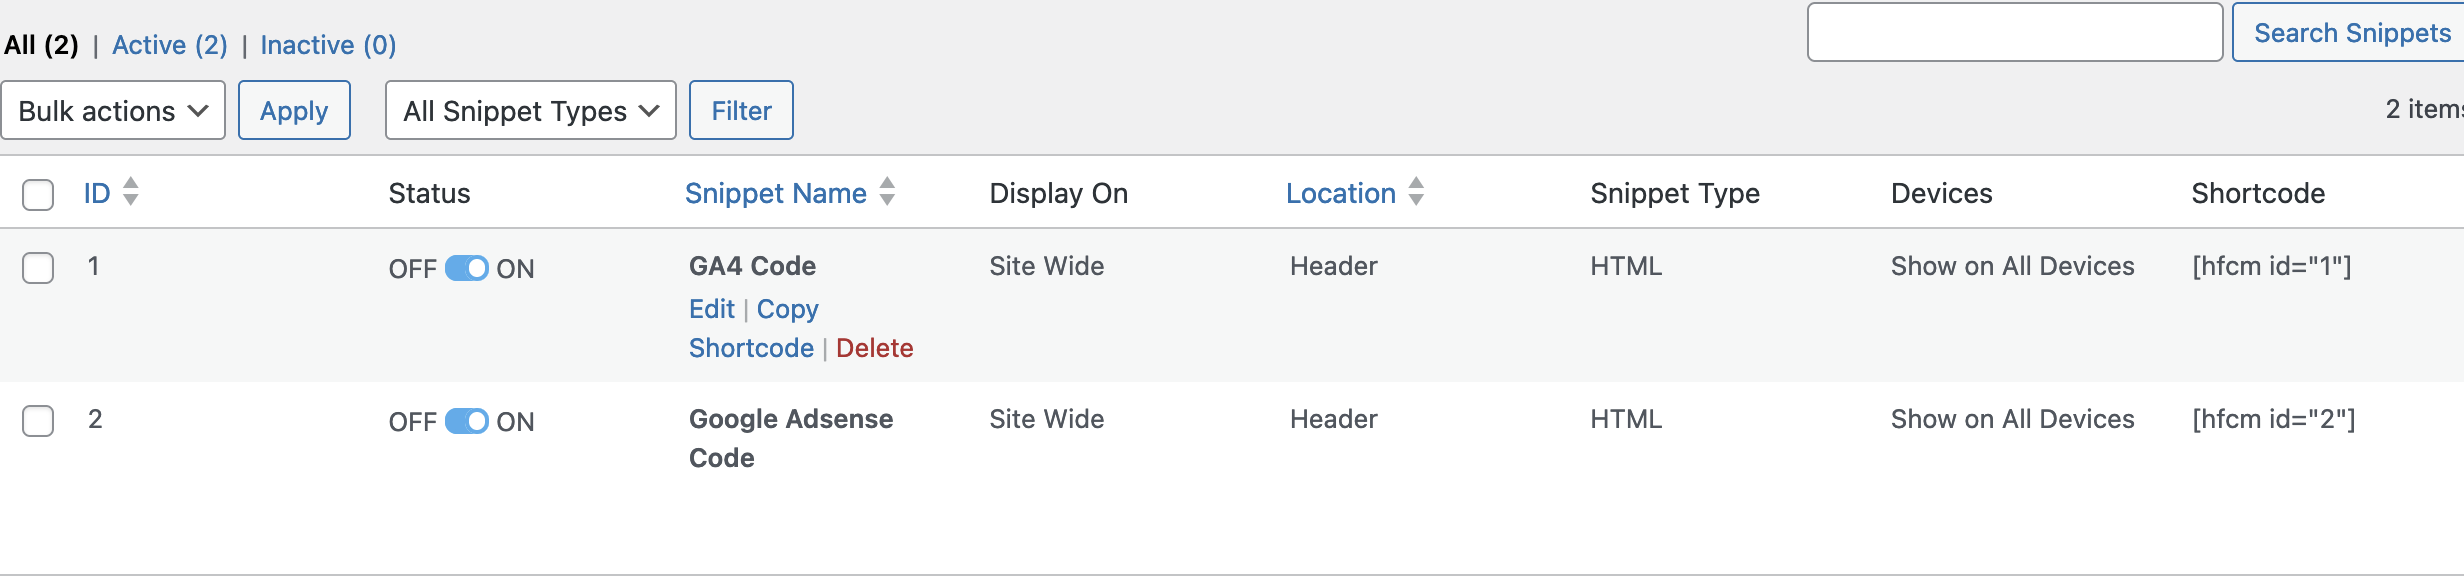Image resolution: width=2464 pixels, height=588 pixels.
Task: Select the checkbox for snippet ID 2
Action: 38,421
